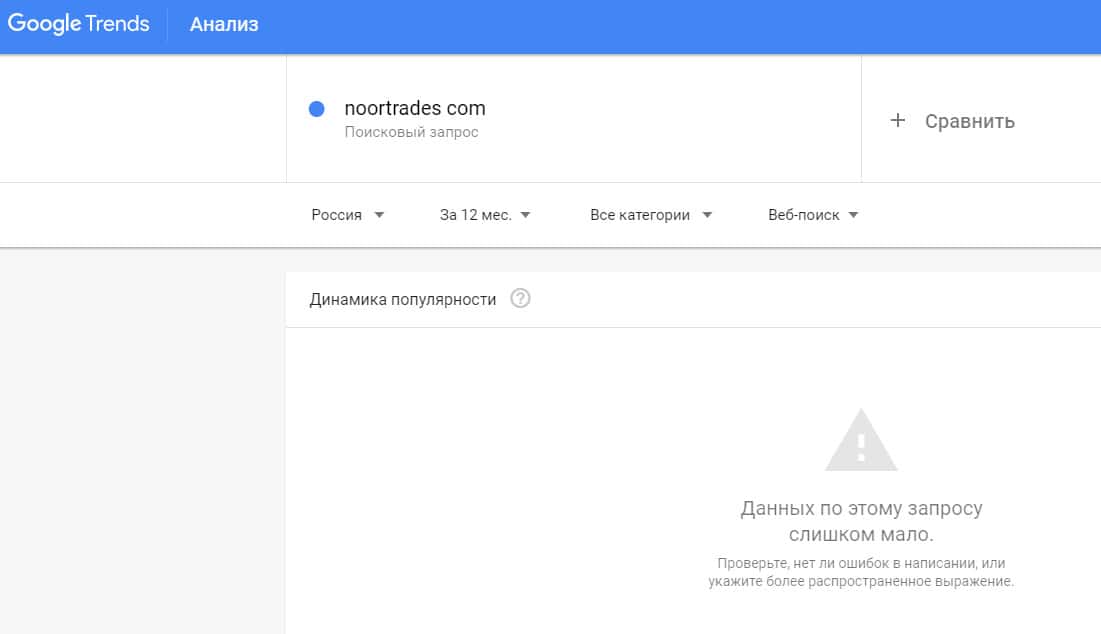Expand the Веб-поиск search type dropdown

[812, 215]
